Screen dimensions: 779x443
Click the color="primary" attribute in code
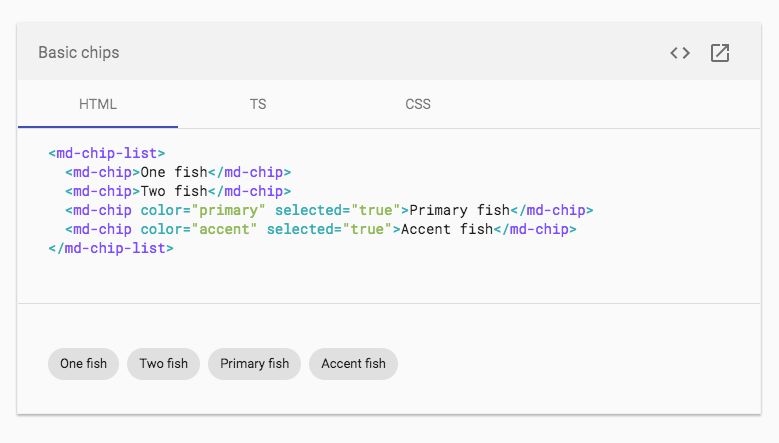203,210
